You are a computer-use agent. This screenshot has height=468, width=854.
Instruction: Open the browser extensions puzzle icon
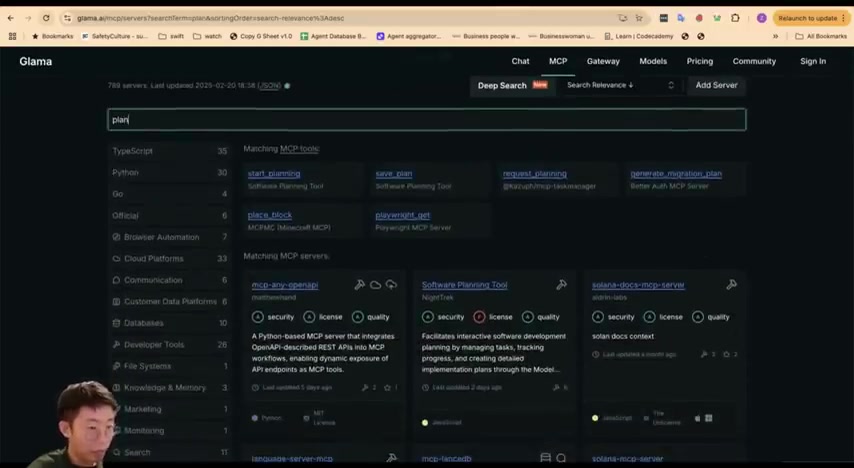click(x=735, y=18)
